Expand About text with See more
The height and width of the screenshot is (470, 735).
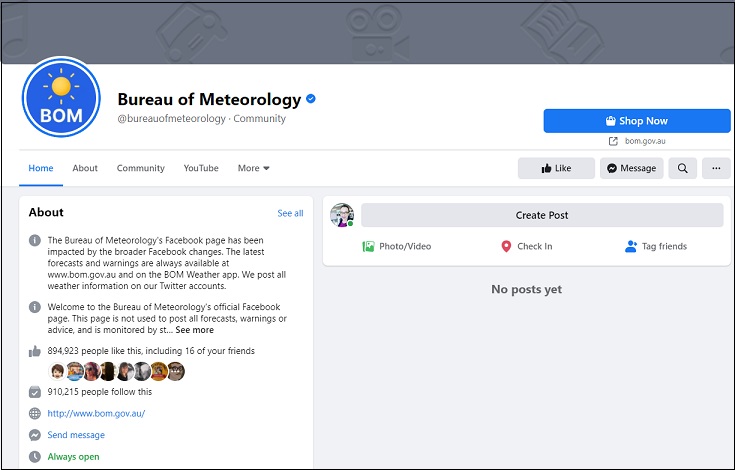pos(194,330)
